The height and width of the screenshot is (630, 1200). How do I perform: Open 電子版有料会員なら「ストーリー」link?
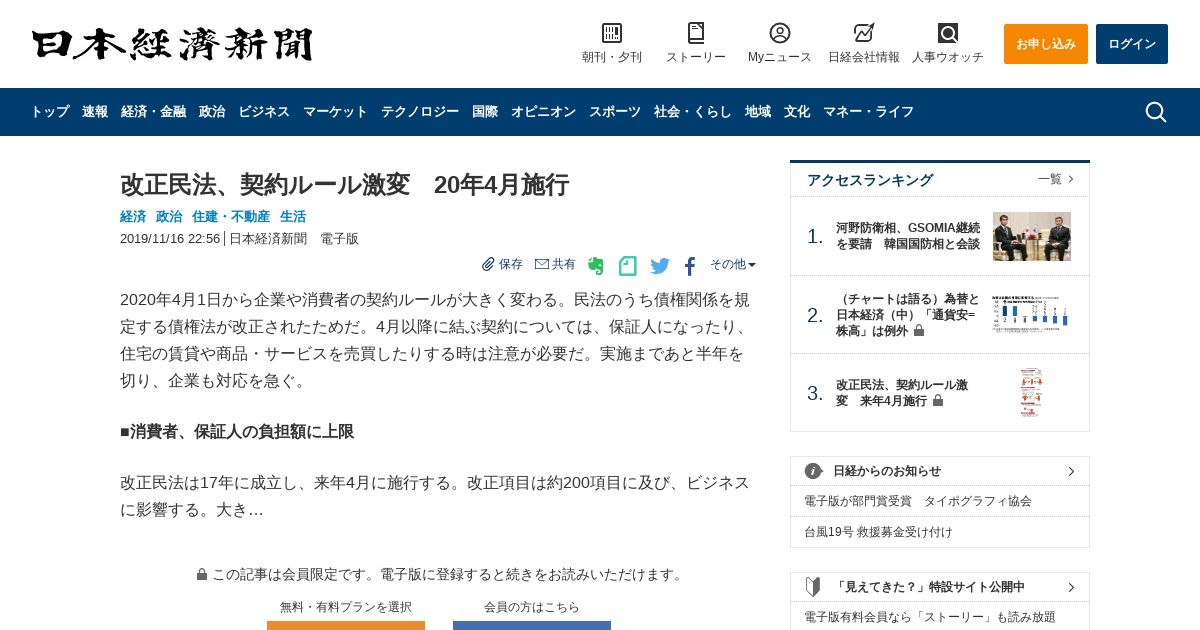[x=930, y=617]
